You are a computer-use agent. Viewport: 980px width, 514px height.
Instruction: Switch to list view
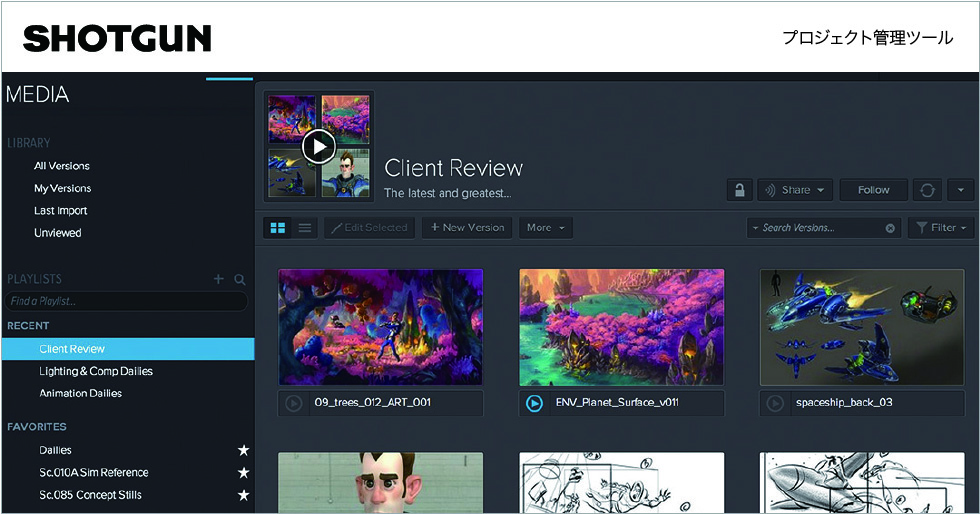click(x=305, y=228)
